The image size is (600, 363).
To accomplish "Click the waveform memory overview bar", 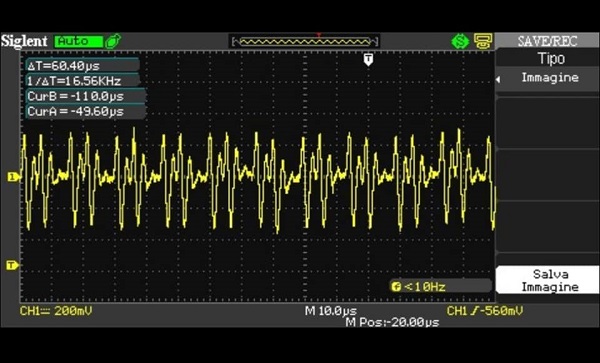I will 305,41.
